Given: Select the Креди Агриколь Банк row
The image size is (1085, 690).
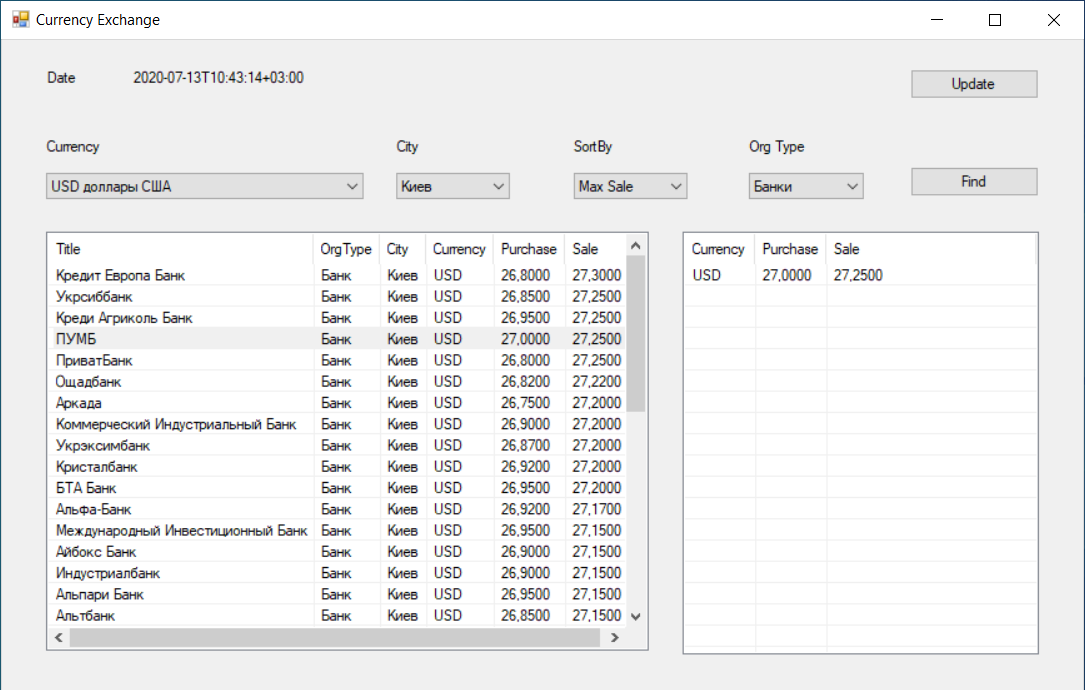Looking at the screenshot, I should pos(337,318).
